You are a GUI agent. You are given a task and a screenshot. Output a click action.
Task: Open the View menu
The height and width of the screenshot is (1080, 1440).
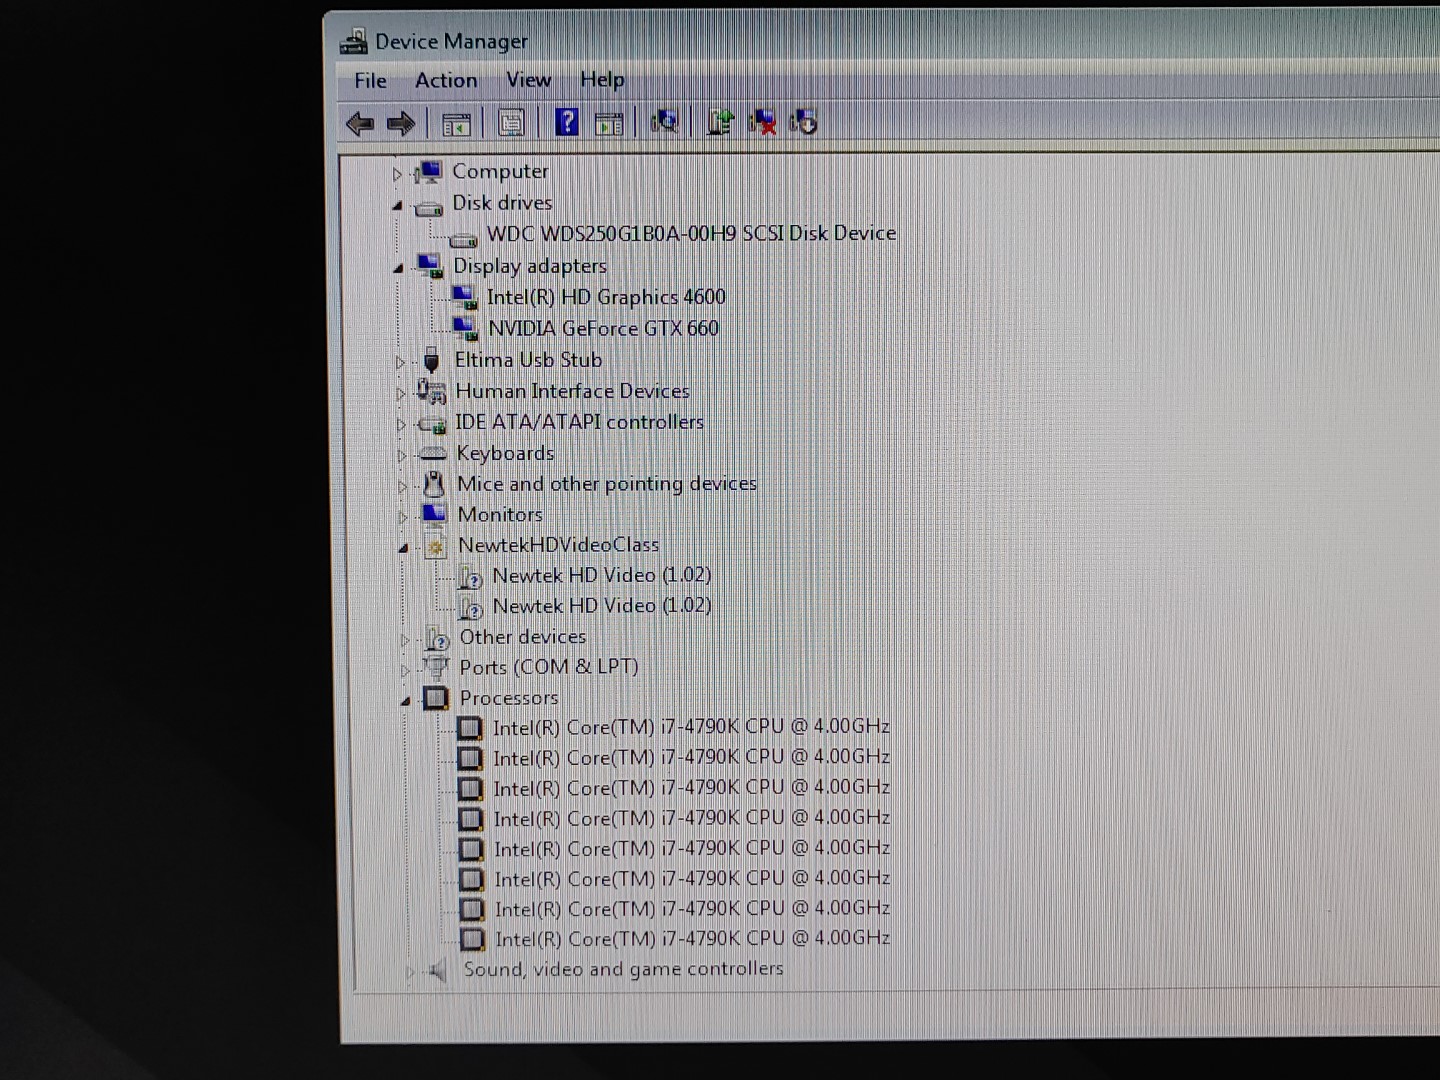click(528, 80)
